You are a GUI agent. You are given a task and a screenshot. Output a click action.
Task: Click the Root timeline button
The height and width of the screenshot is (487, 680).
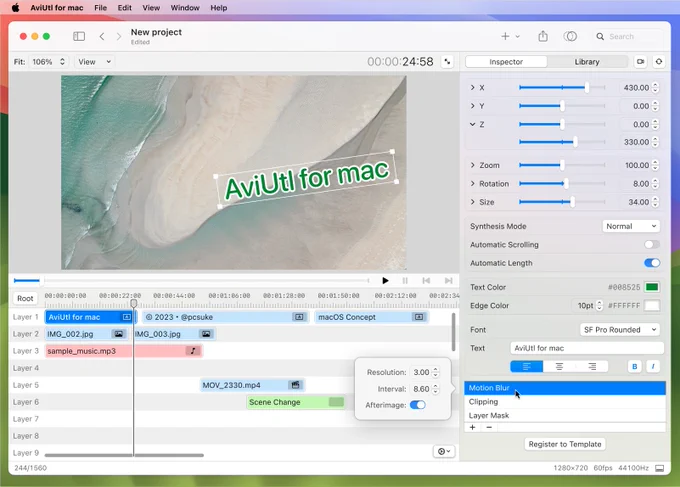(25, 298)
